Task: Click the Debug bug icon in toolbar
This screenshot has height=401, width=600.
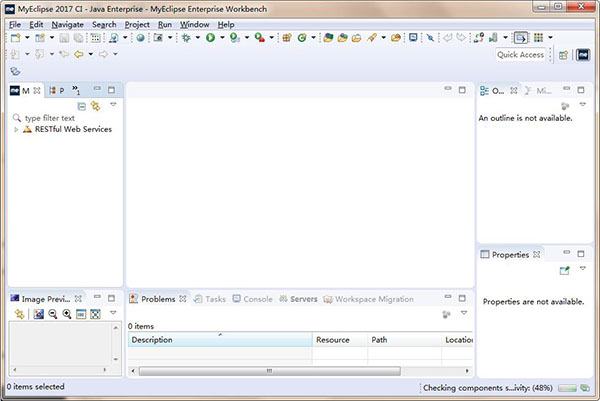Action: point(186,38)
